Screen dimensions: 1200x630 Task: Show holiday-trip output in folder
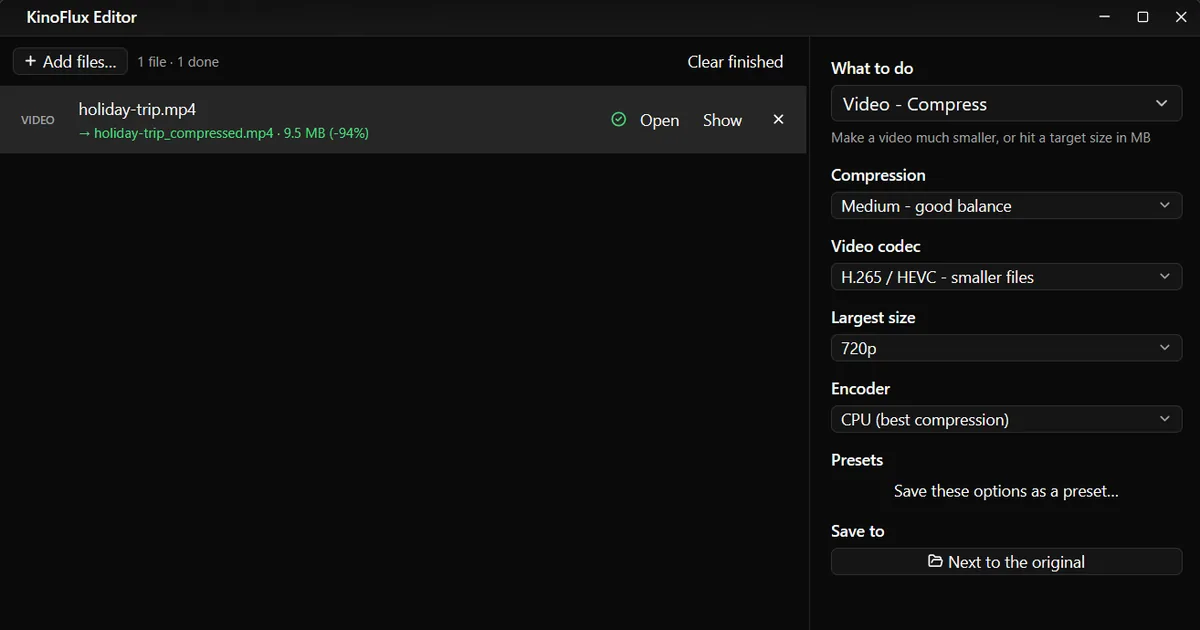click(722, 120)
